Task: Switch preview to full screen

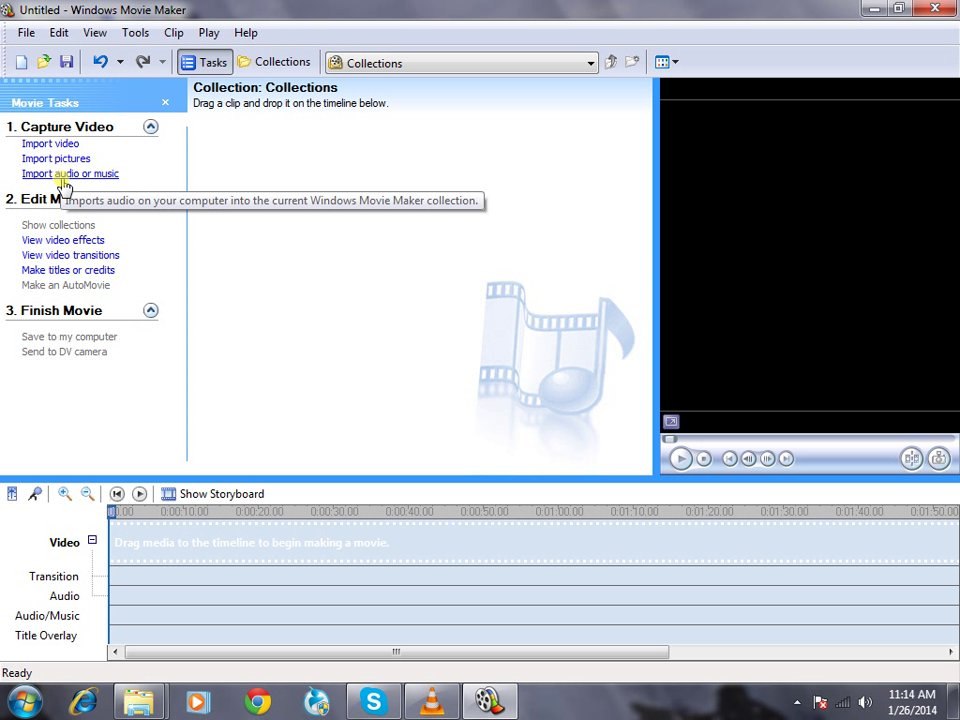Action: [x=671, y=422]
